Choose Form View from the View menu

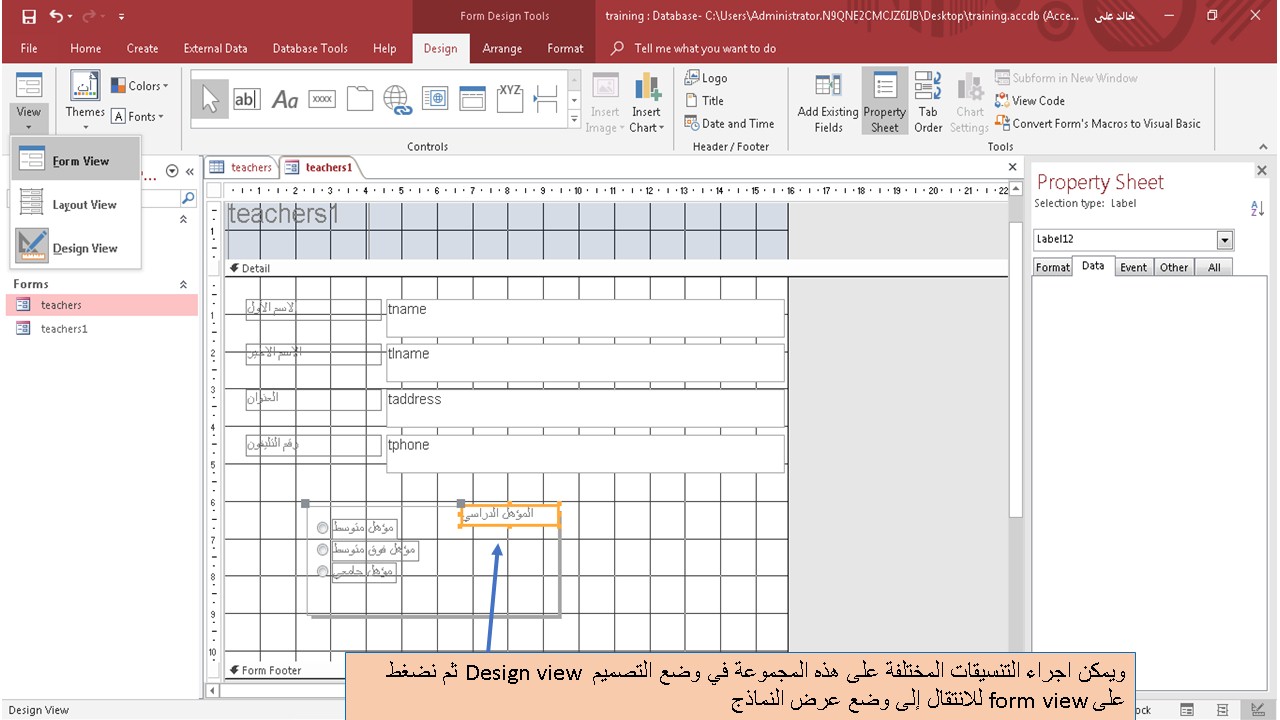78,160
